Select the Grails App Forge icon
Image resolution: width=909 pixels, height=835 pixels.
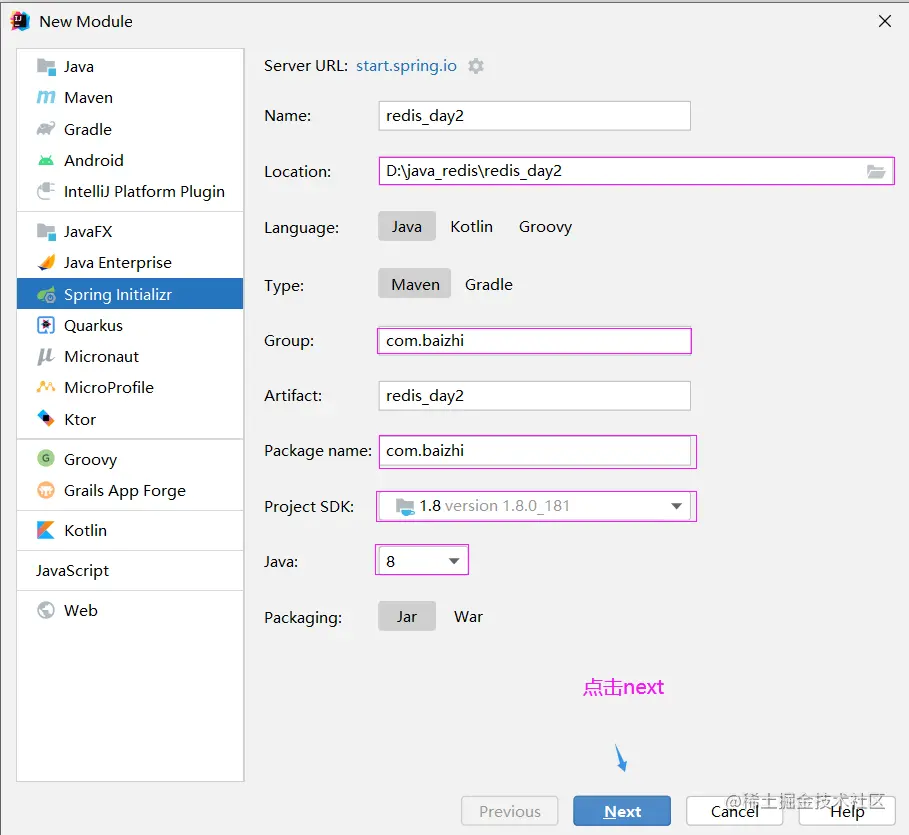pos(46,491)
